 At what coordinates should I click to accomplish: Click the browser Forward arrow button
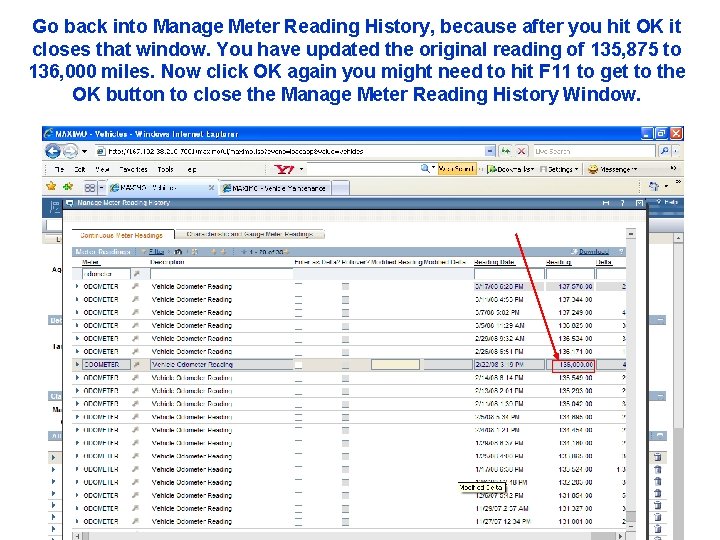point(70,151)
